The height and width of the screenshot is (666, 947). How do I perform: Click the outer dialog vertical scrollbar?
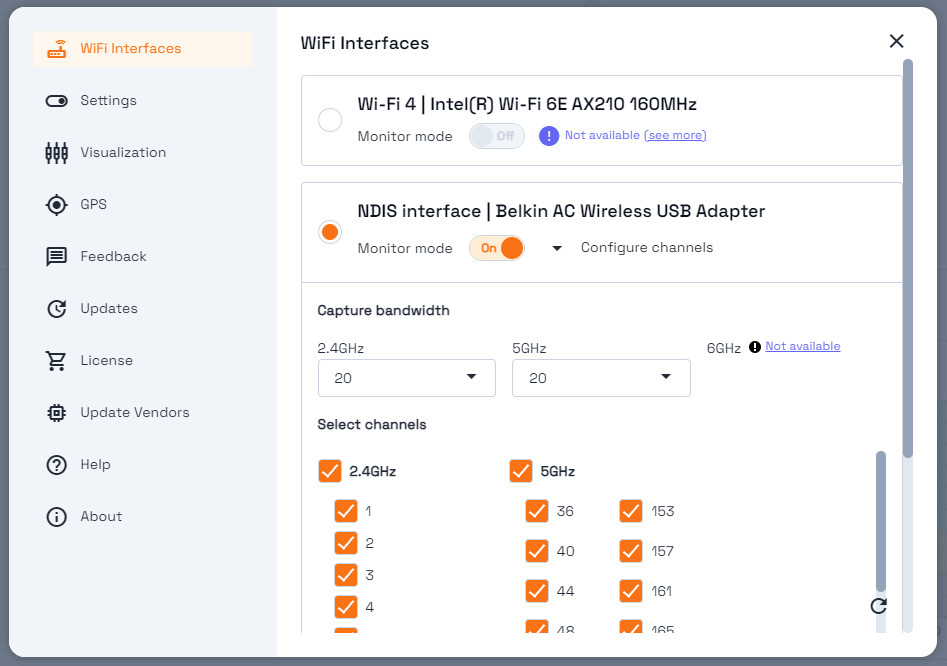pyautogui.click(x=908, y=258)
